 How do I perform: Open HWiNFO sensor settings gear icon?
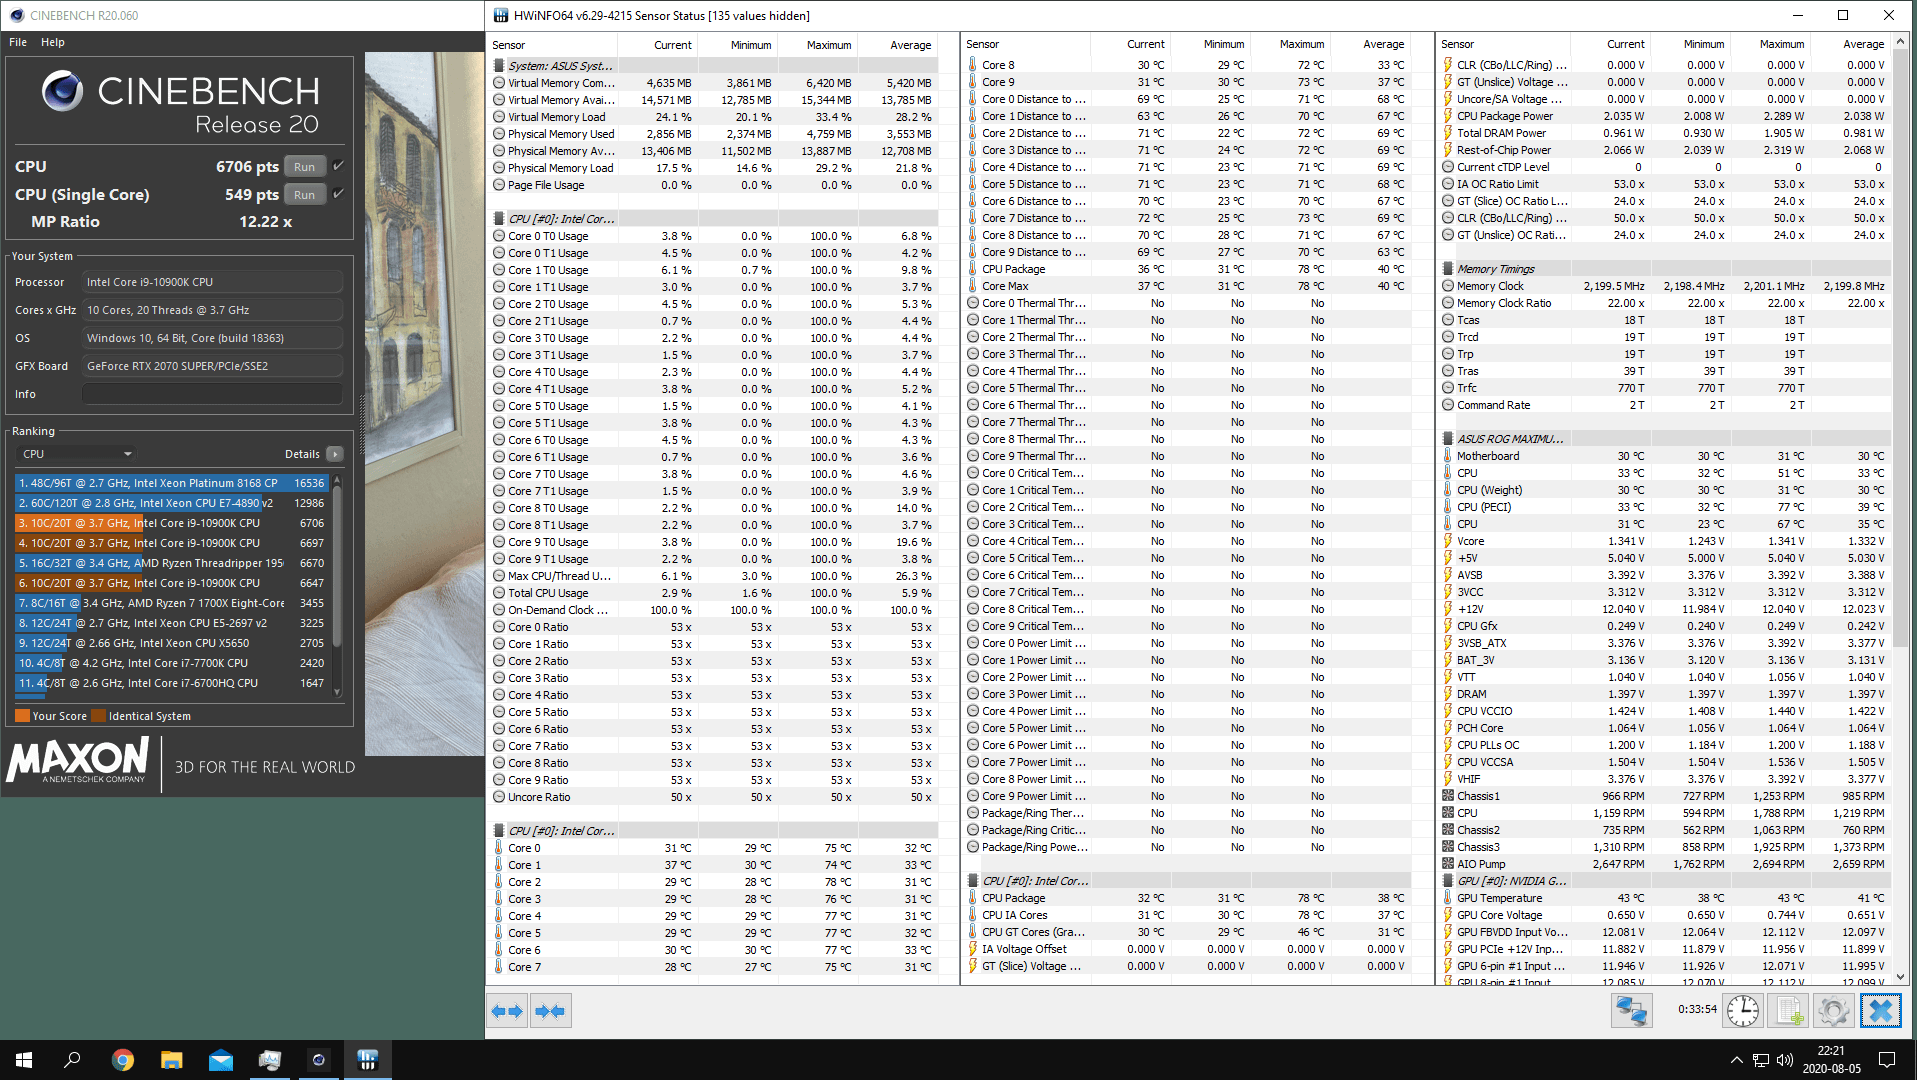1833,1011
